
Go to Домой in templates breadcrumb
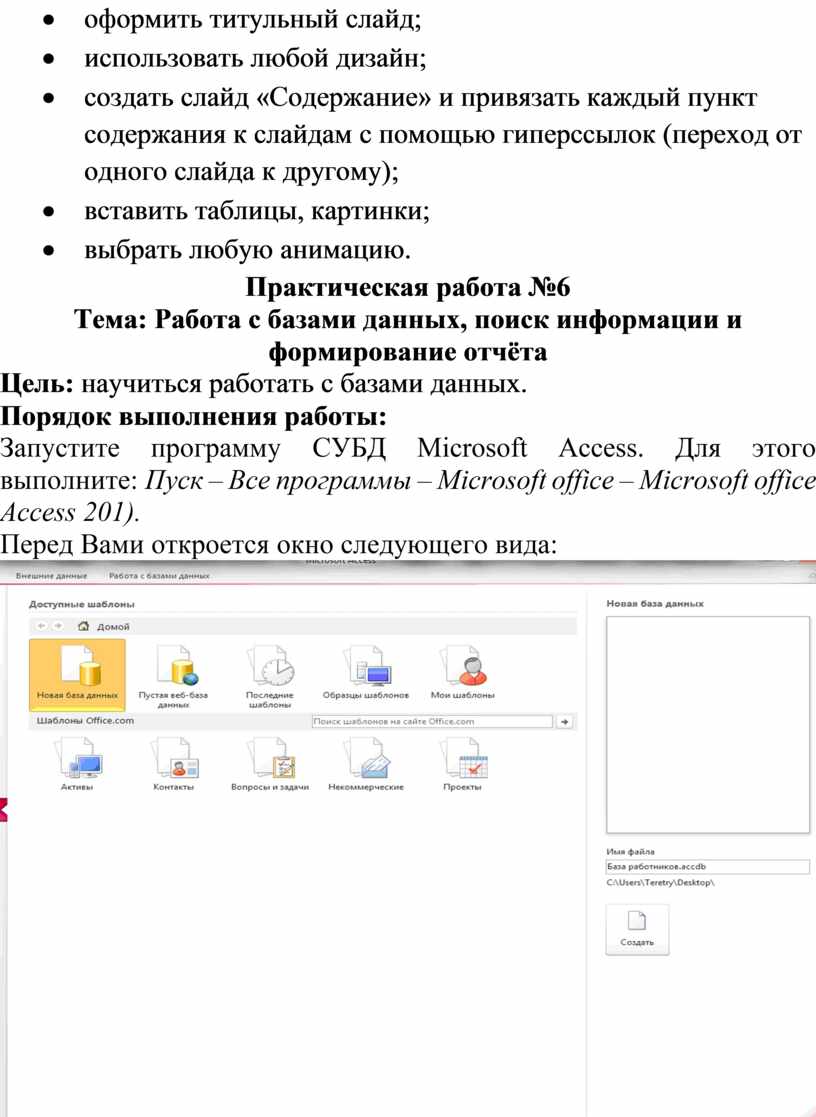pos(104,627)
